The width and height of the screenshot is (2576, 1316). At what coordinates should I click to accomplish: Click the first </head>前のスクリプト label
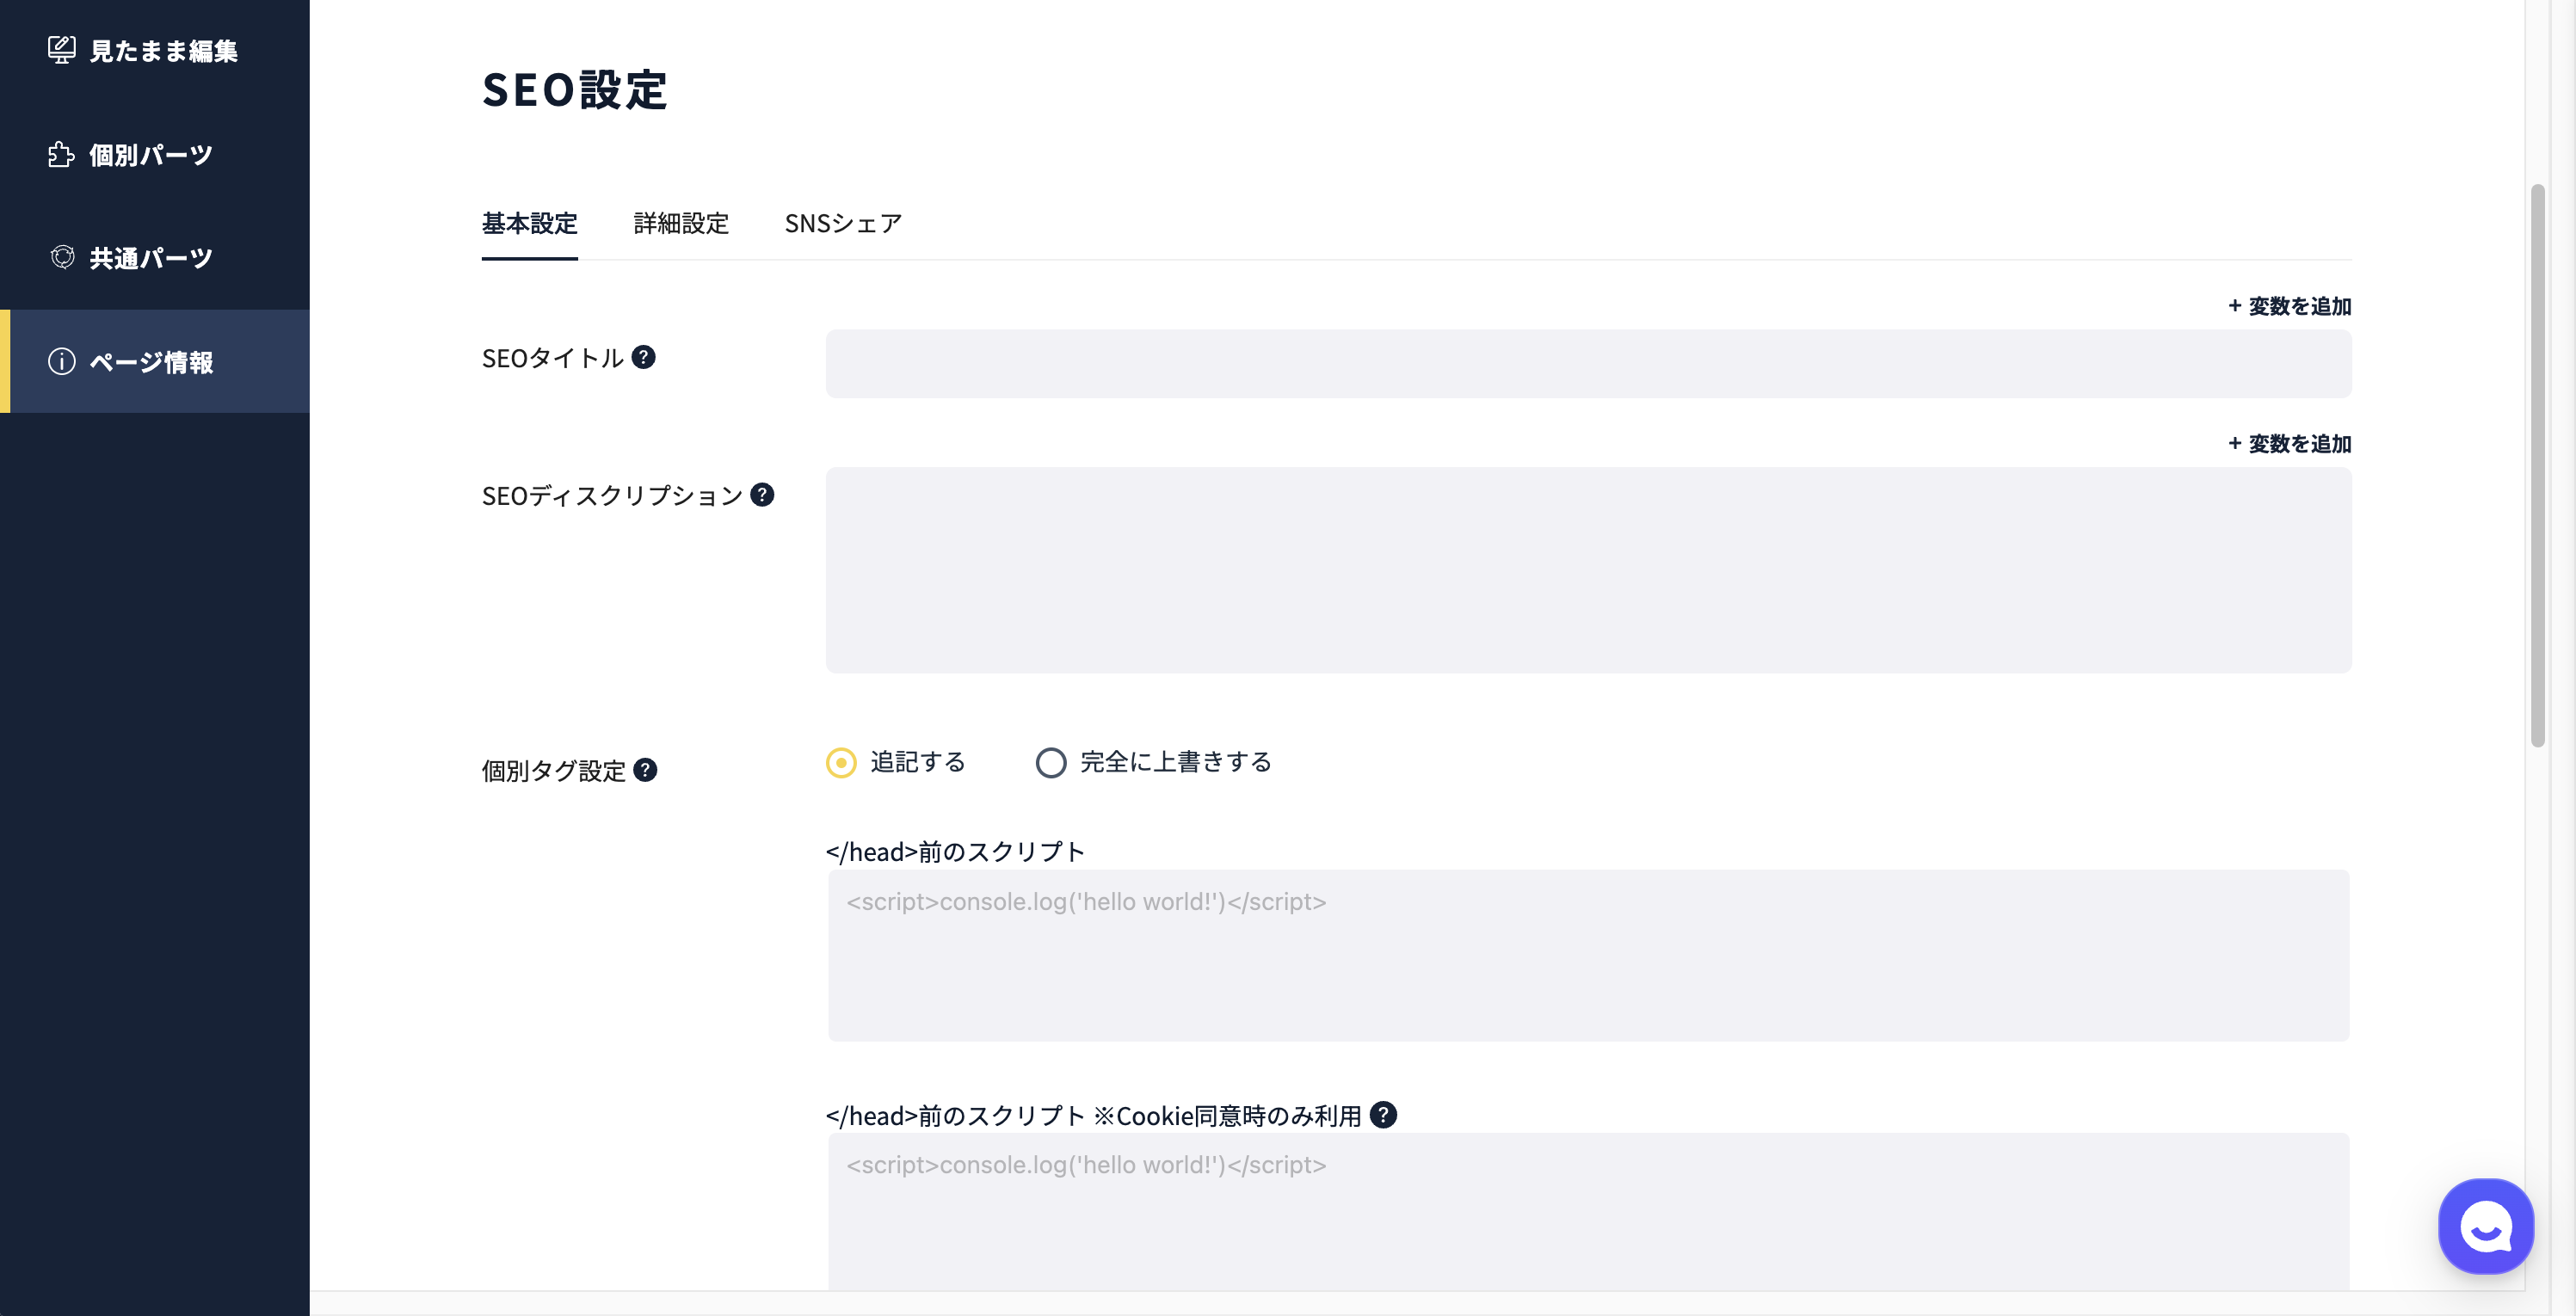[x=955, y=851]
